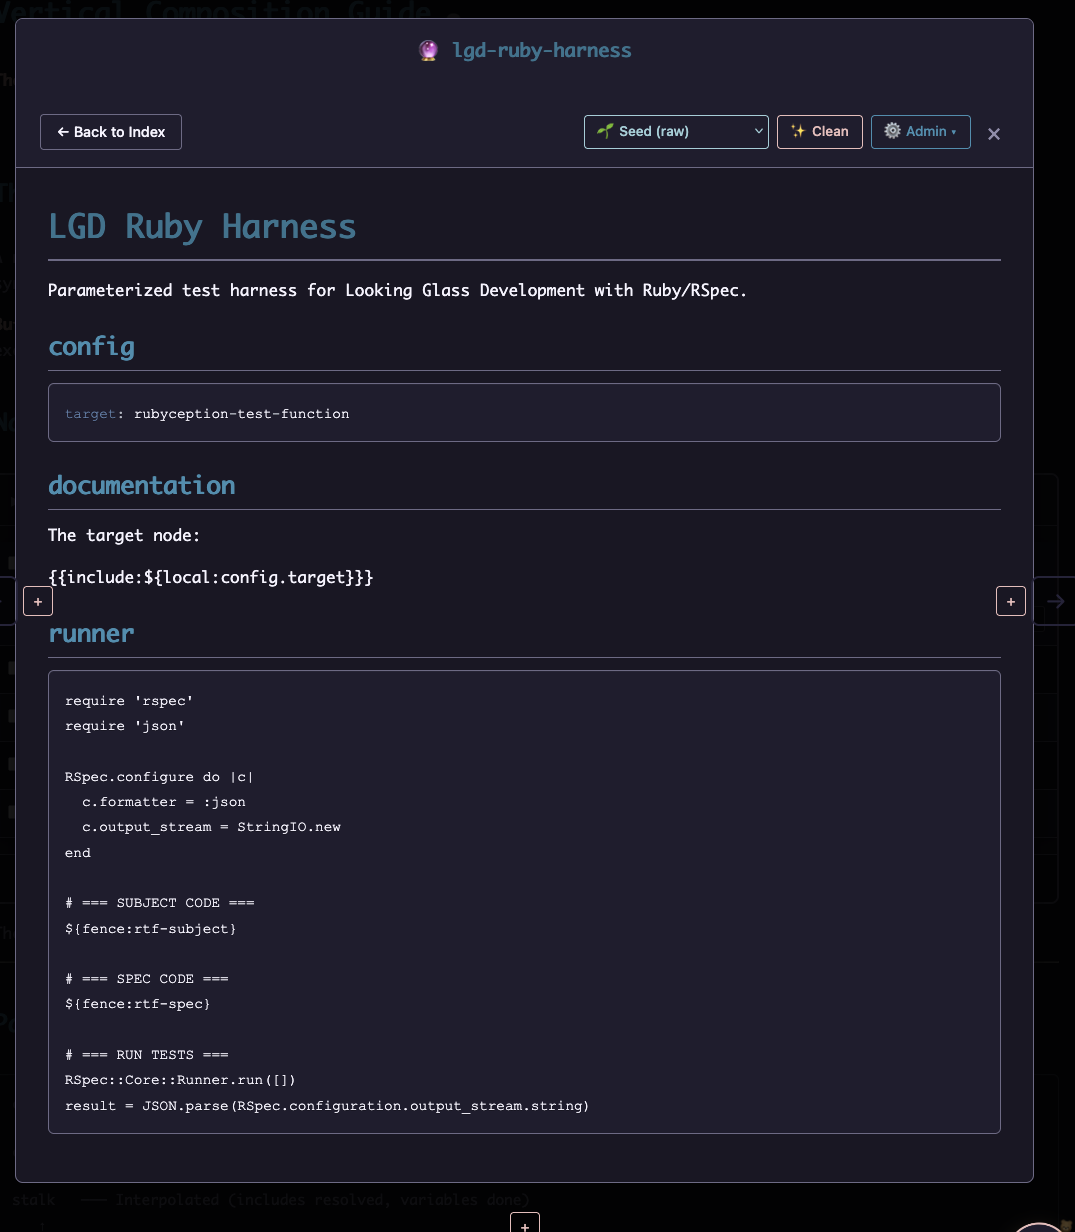The height and width of the screenshot is (1232, 1075).
Task: Click the runner section heading
Action: 91,634
